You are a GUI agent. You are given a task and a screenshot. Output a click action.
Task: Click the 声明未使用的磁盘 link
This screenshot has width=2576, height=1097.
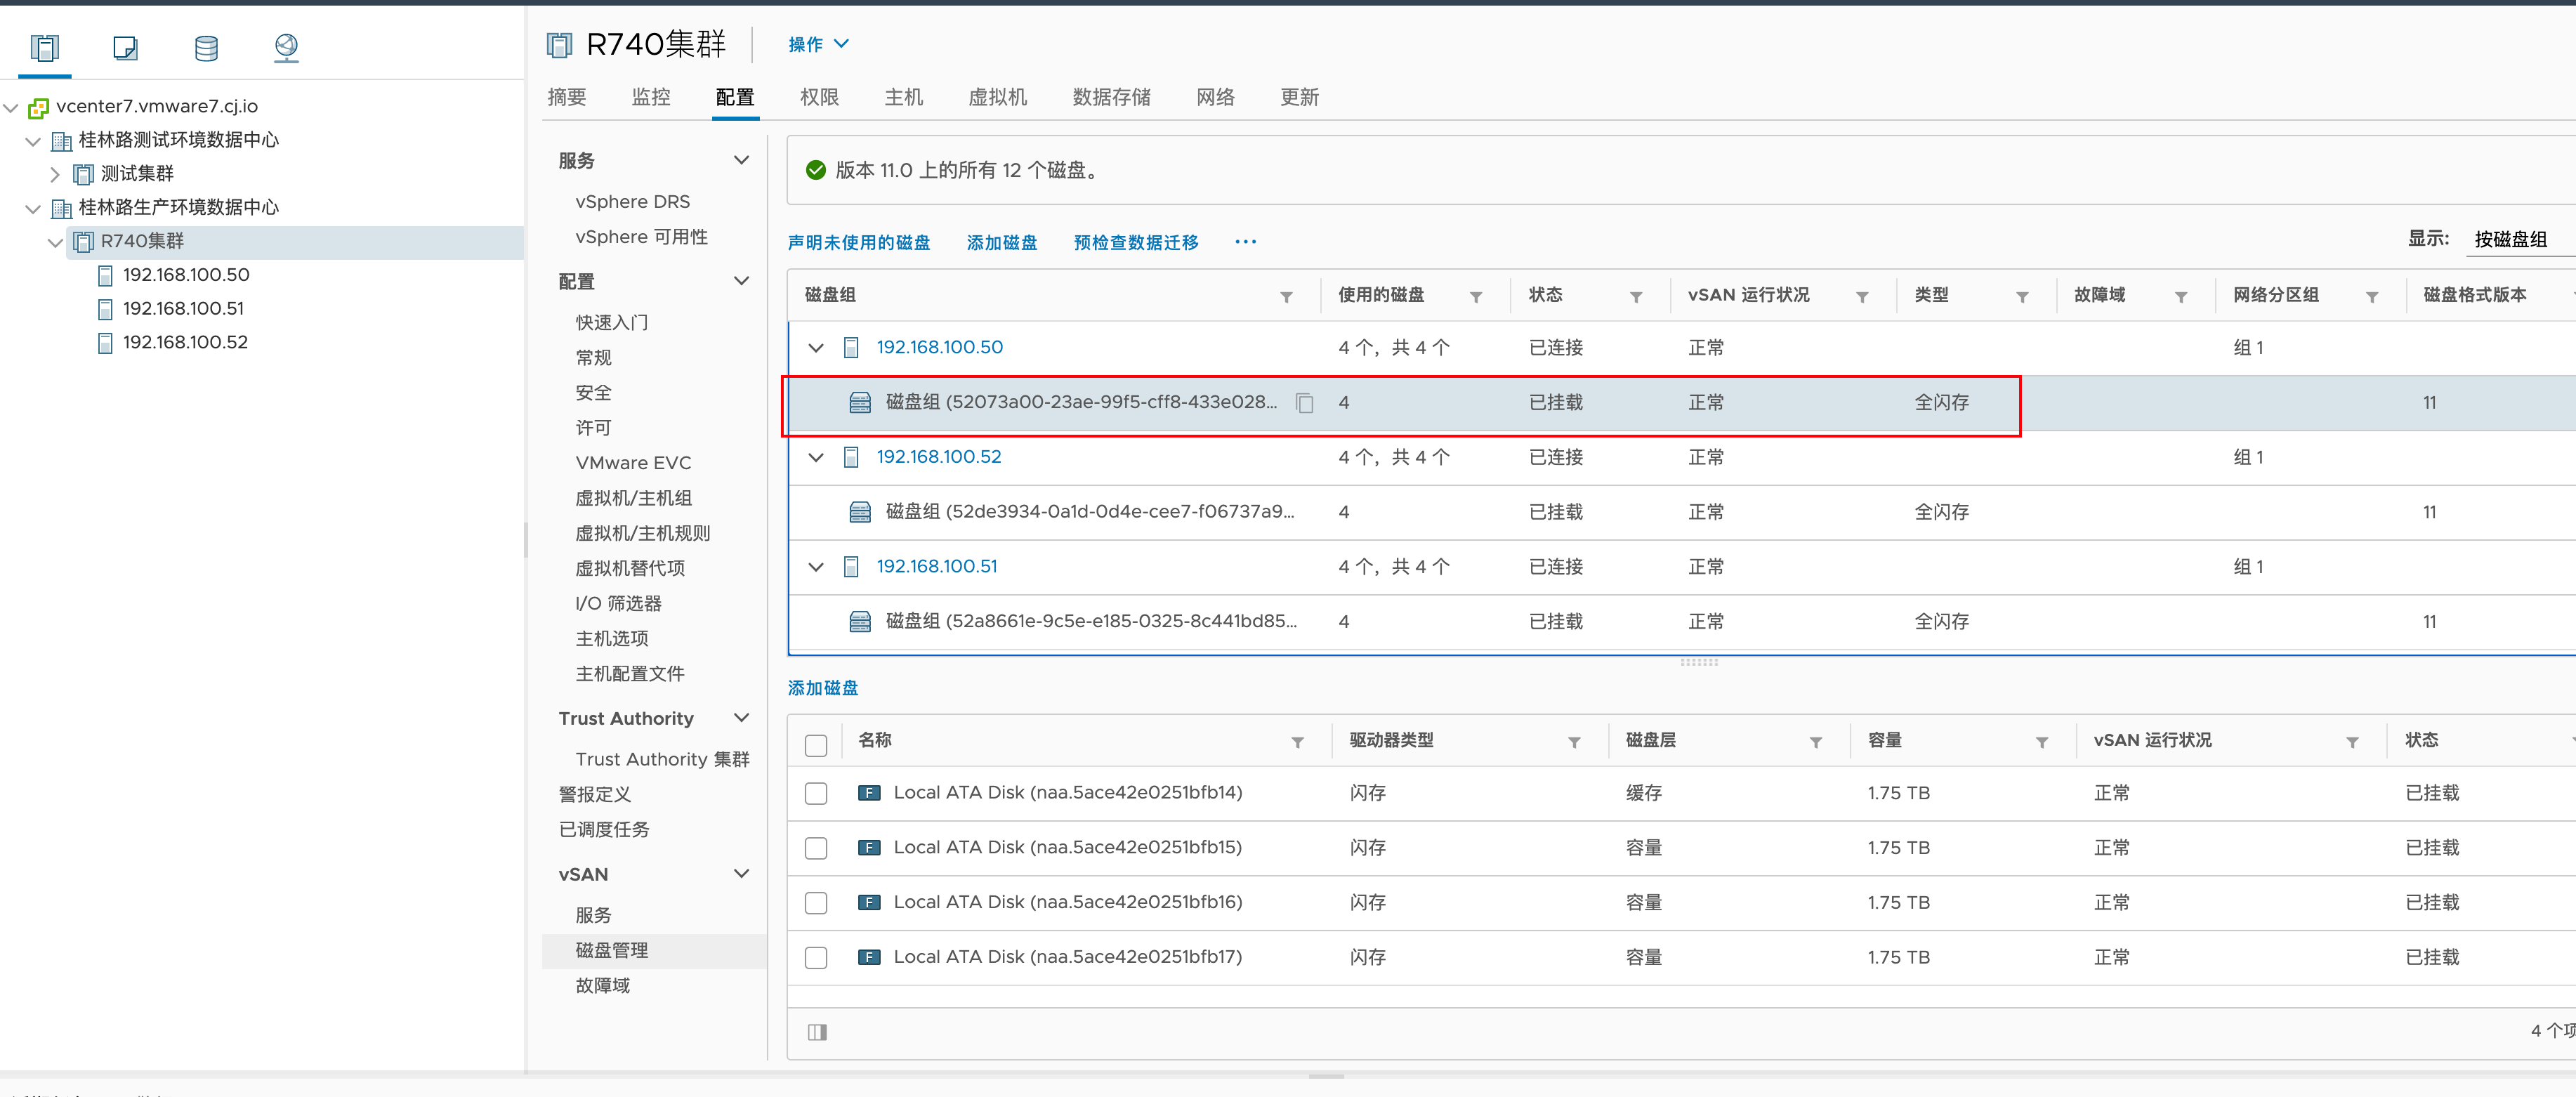pos(858,242)
